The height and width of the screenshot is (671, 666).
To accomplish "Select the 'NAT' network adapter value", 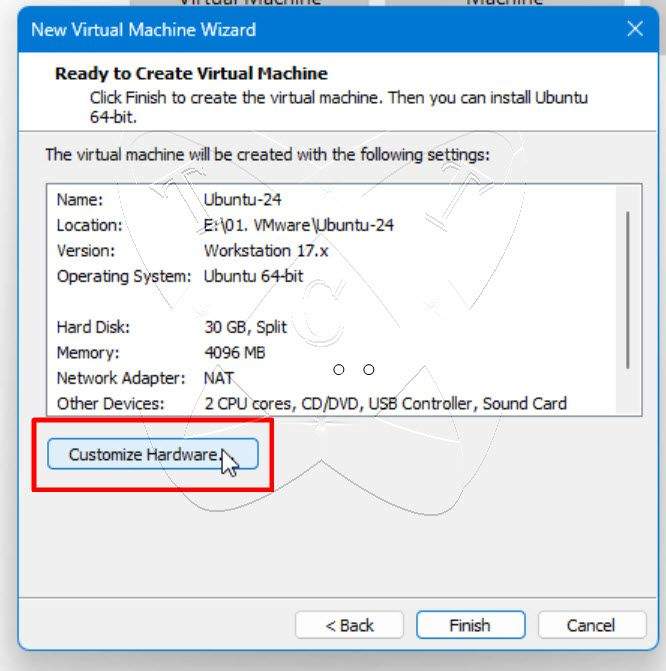I will tap(219, 378).
